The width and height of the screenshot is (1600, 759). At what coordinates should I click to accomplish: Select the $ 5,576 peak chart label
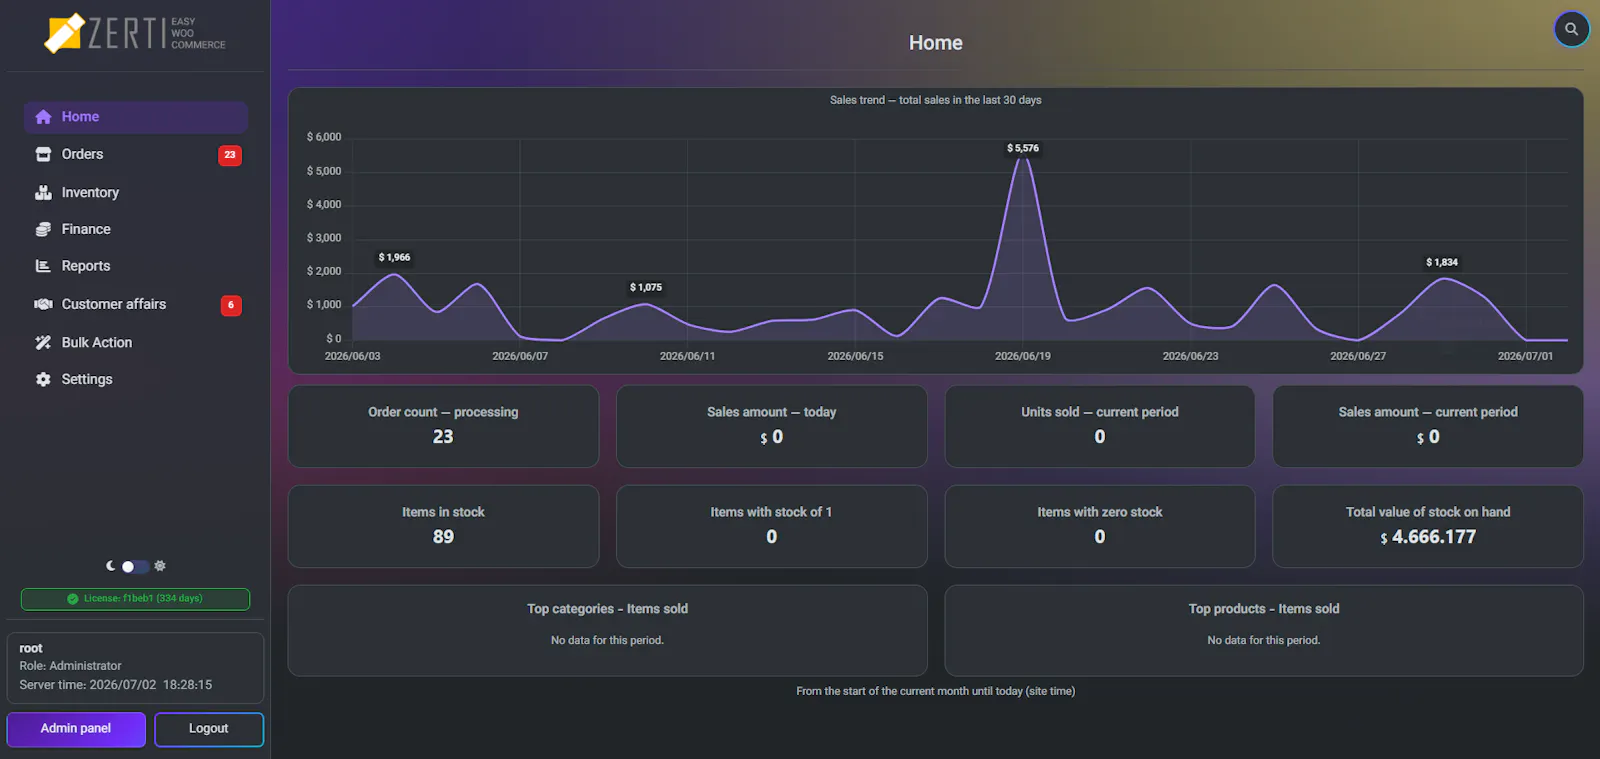(x=1023, y=148)
